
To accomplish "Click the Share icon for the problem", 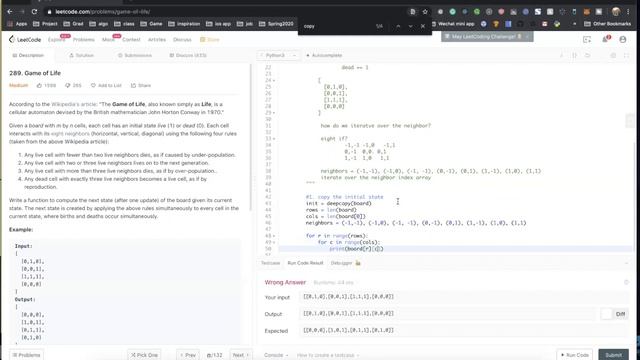I will (141, 85).
